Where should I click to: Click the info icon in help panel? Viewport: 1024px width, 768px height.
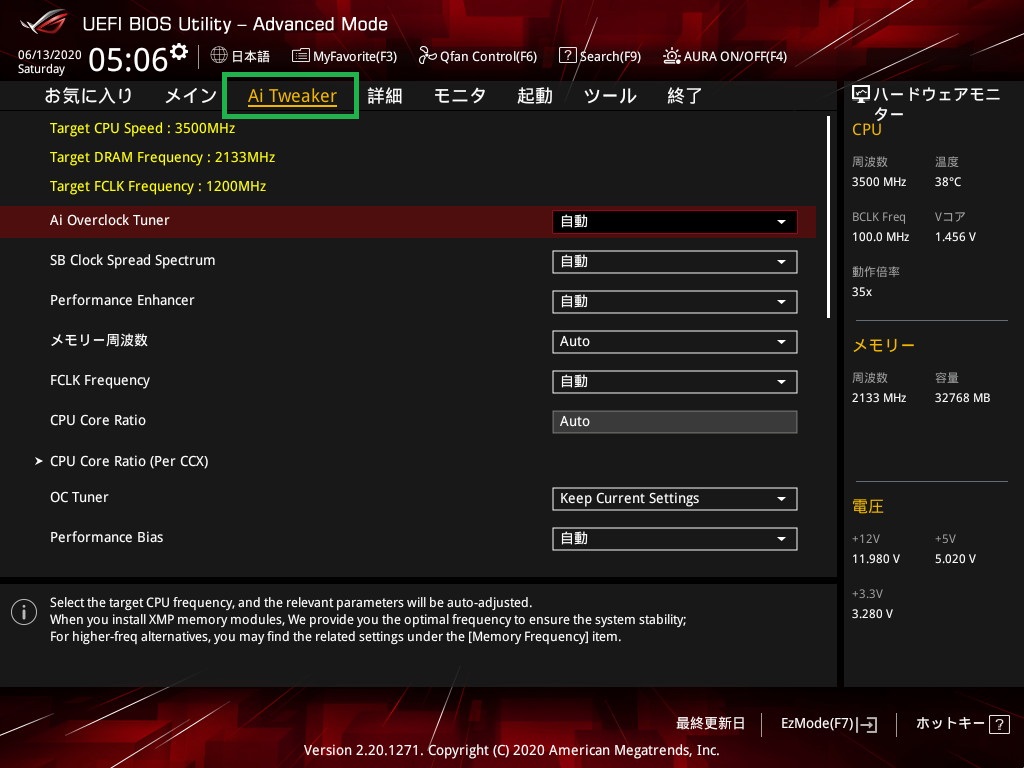point(24,612)
